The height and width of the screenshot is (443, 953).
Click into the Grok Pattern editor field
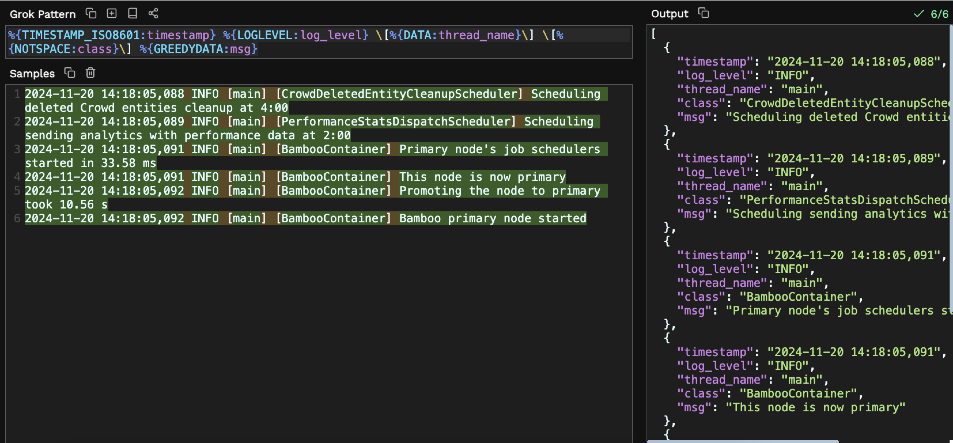318,42
